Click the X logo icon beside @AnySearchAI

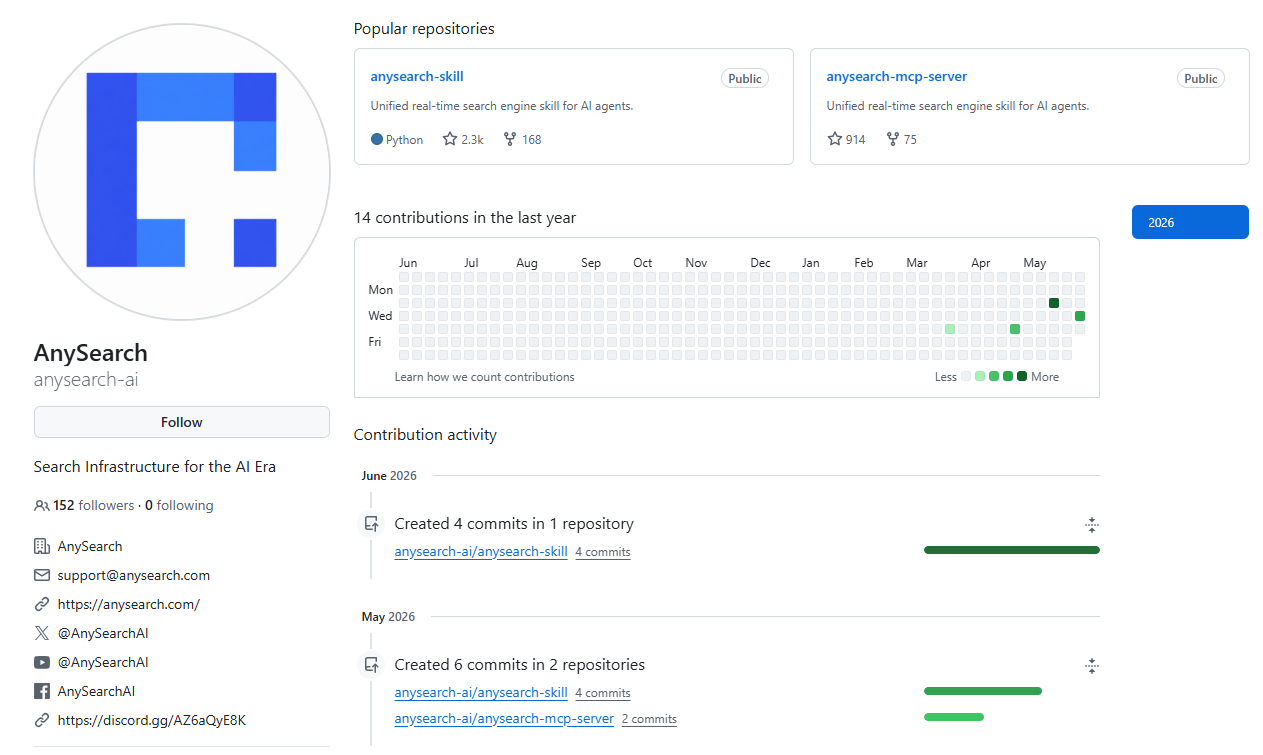(42, 633)
